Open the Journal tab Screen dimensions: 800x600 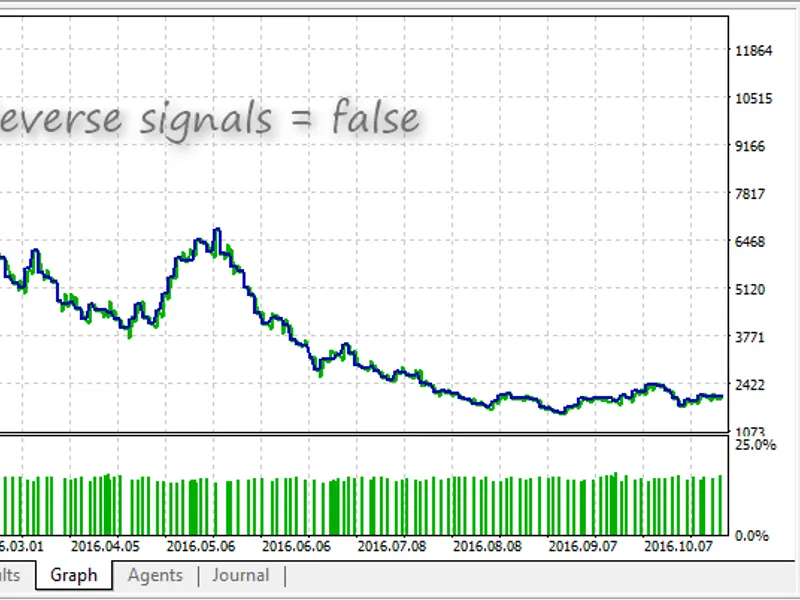pyautogui.click(x=240, y=576)
